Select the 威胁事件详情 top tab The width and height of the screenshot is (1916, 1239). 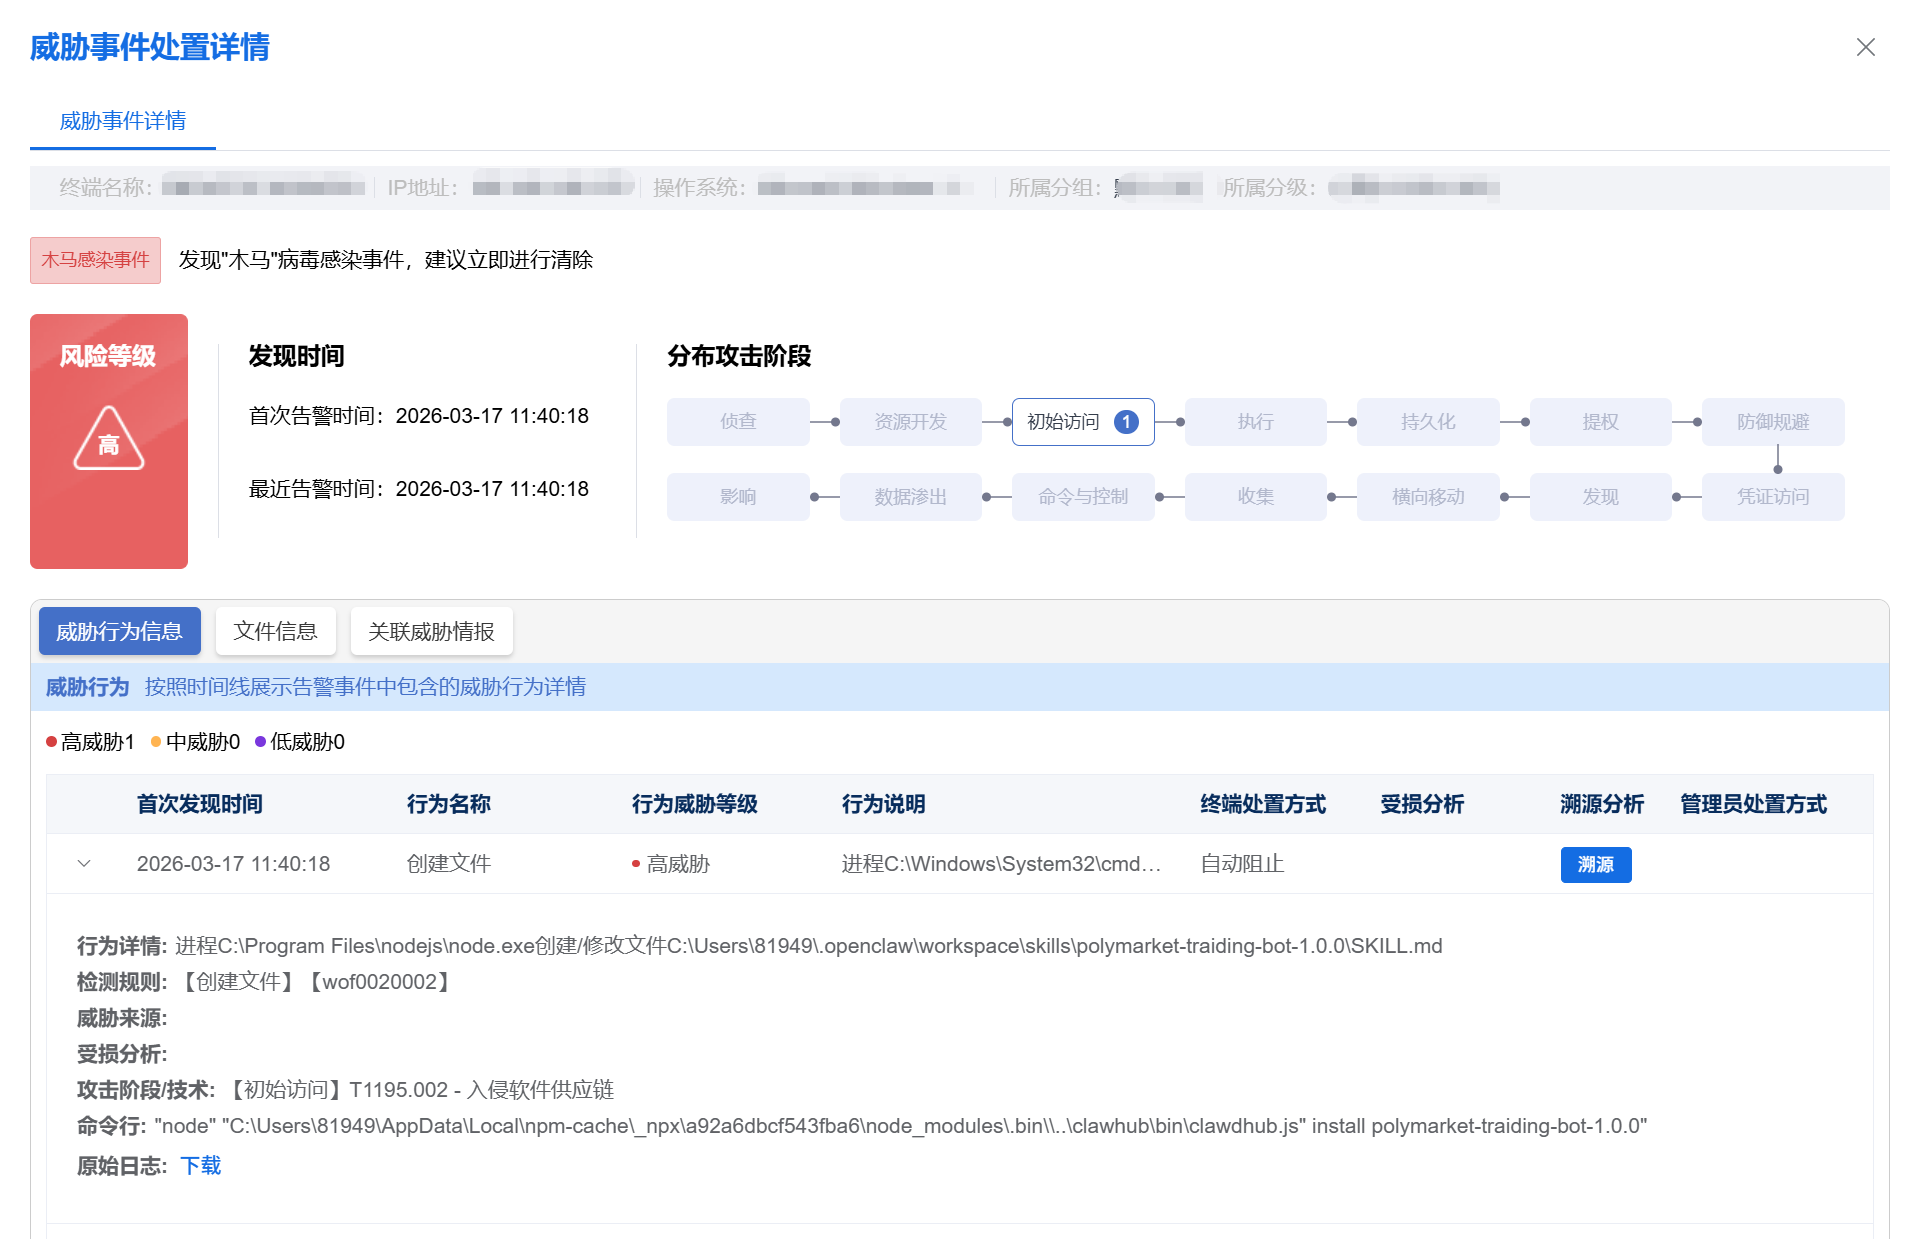(122, 121)
